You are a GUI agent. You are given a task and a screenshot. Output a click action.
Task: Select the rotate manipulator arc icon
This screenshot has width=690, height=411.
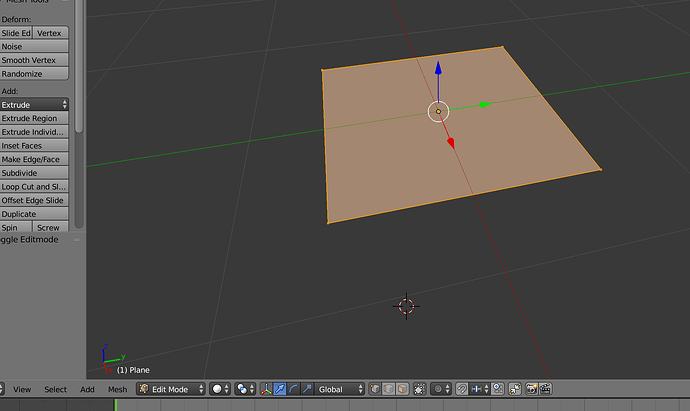293,389
